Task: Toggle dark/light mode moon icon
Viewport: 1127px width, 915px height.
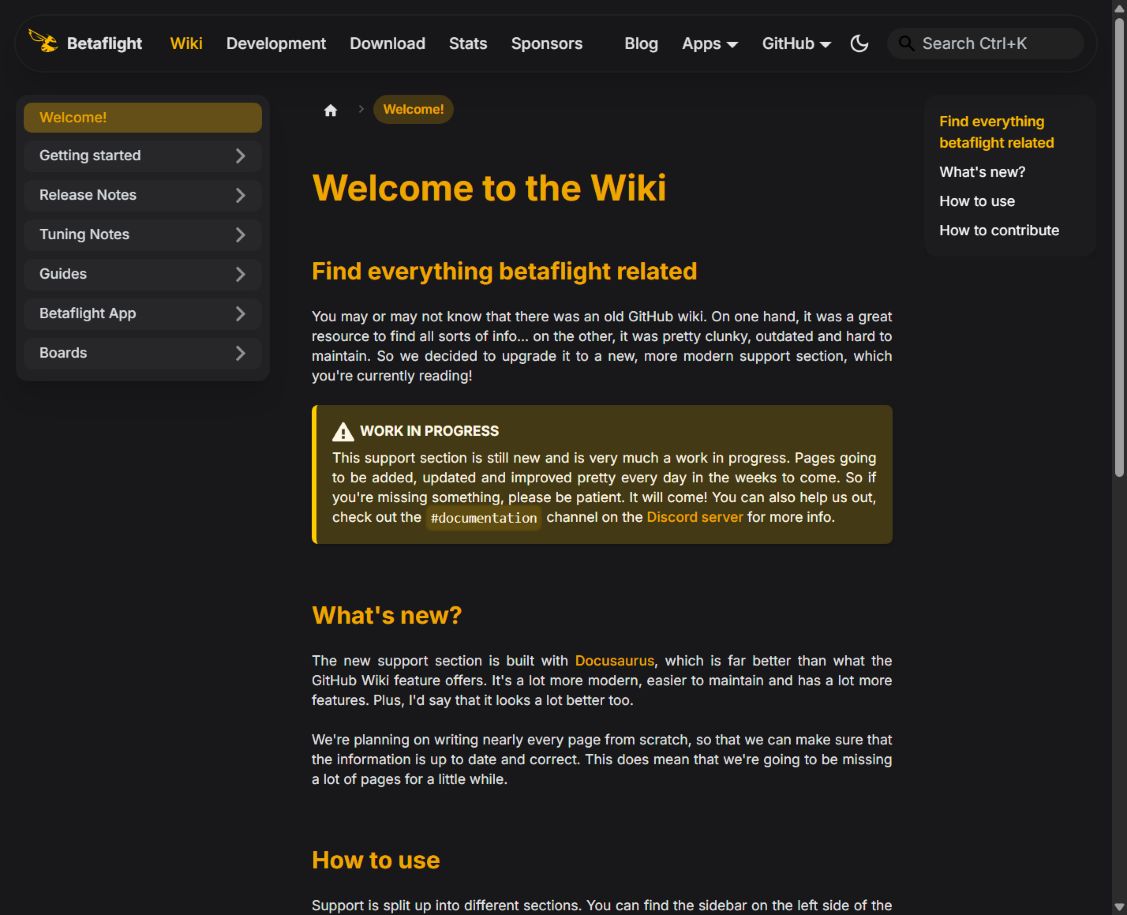Action: (x=859, y=43)
